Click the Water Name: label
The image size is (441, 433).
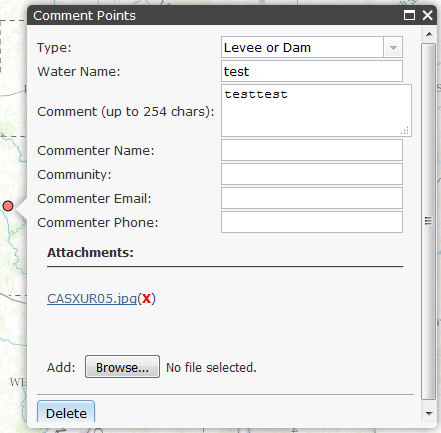[79, 72]
